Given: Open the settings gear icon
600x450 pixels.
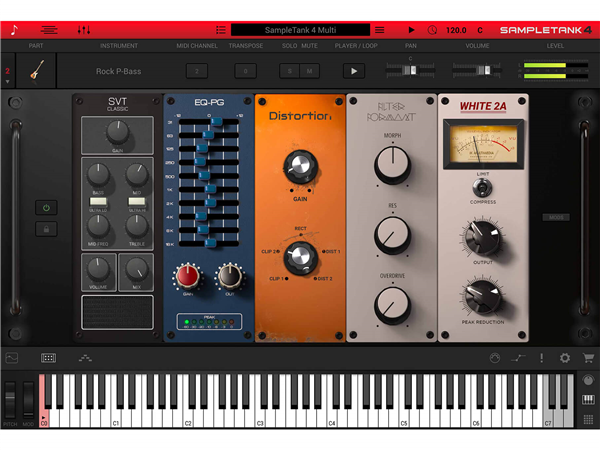Looking at the screenshot, I should [565, 358].
